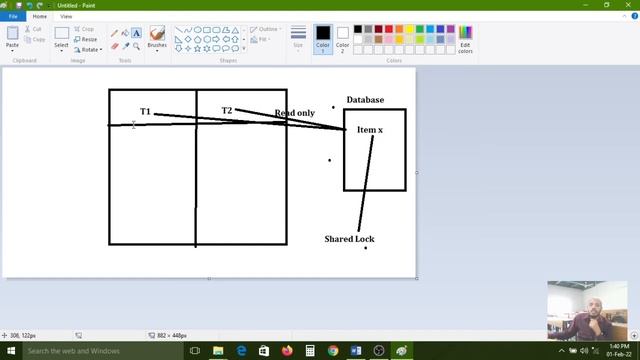
Task: Activate Color 1 foreground selector
Action: pos(323,39)
